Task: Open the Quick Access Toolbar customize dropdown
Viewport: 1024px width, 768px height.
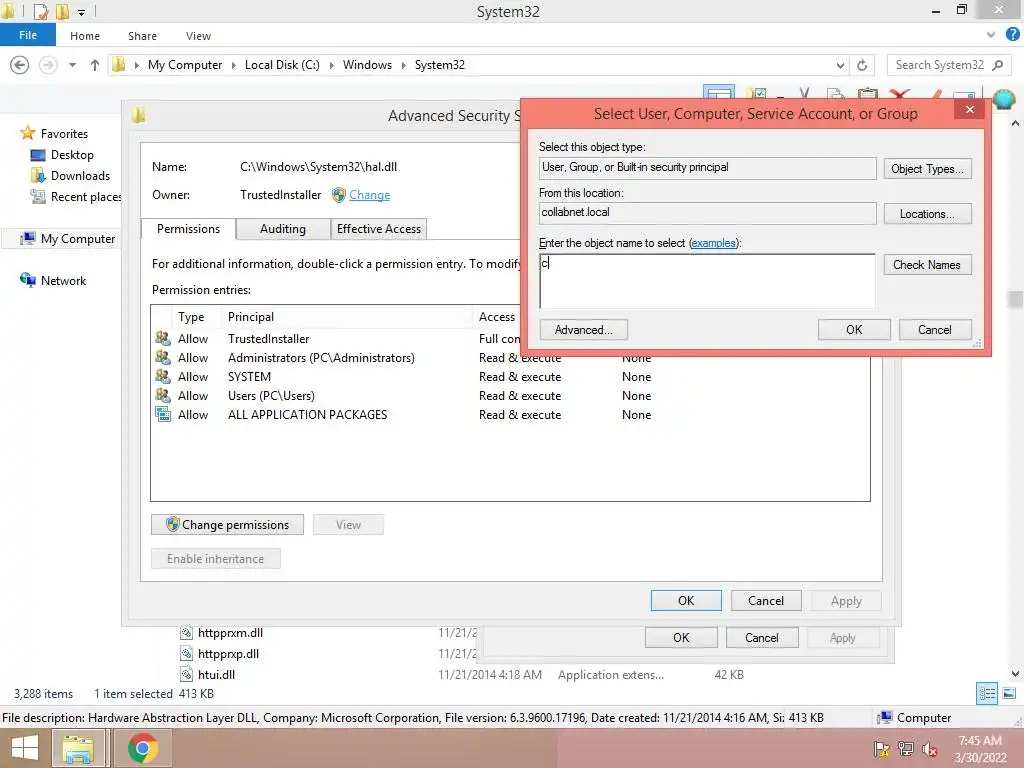Action: click(82, 12)
